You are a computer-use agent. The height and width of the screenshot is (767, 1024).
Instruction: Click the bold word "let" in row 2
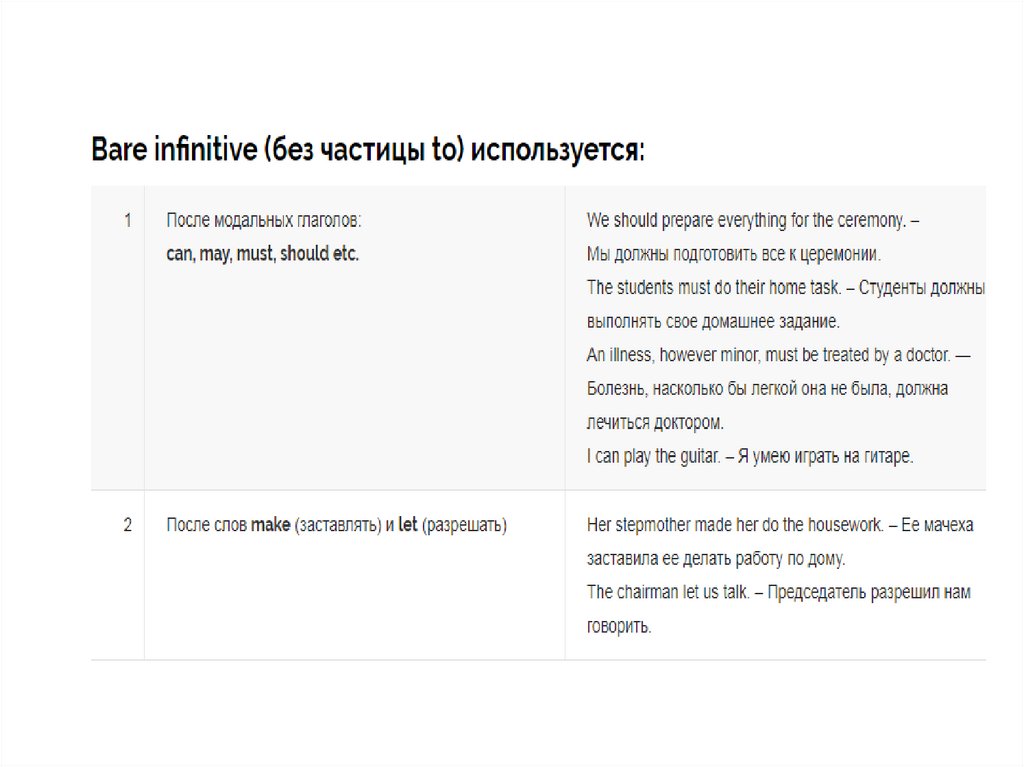(x=407, y=524)
